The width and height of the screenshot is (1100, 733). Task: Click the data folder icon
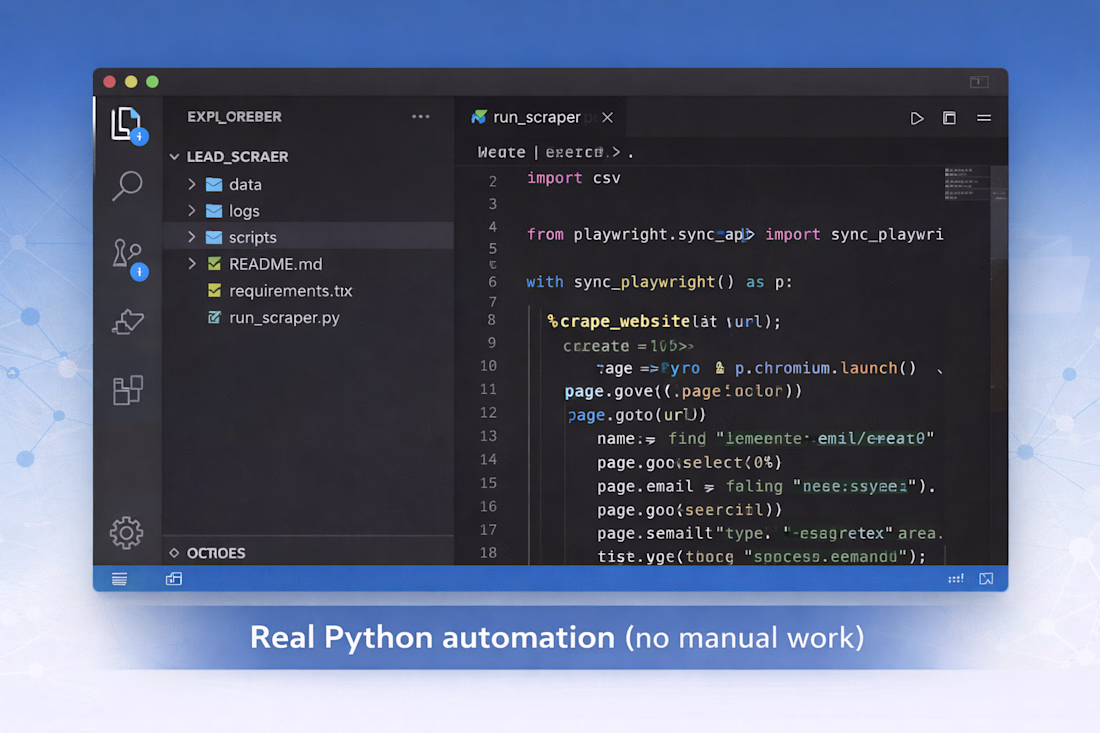214,184
